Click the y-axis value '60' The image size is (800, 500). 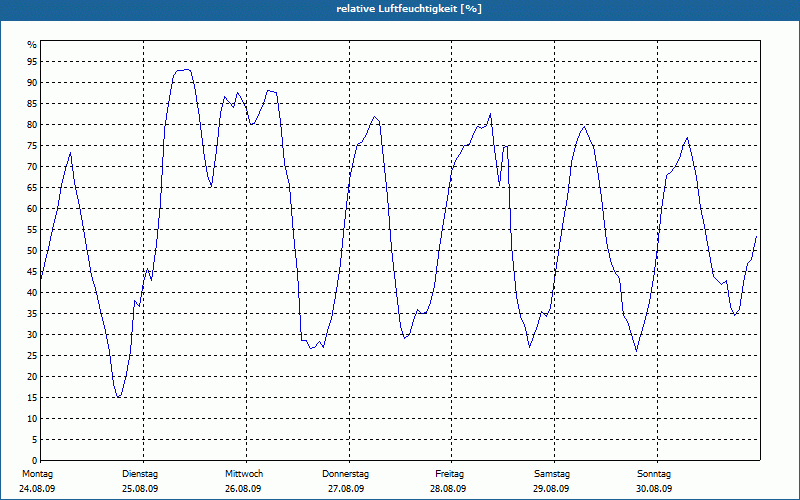(x=32, y=209)
